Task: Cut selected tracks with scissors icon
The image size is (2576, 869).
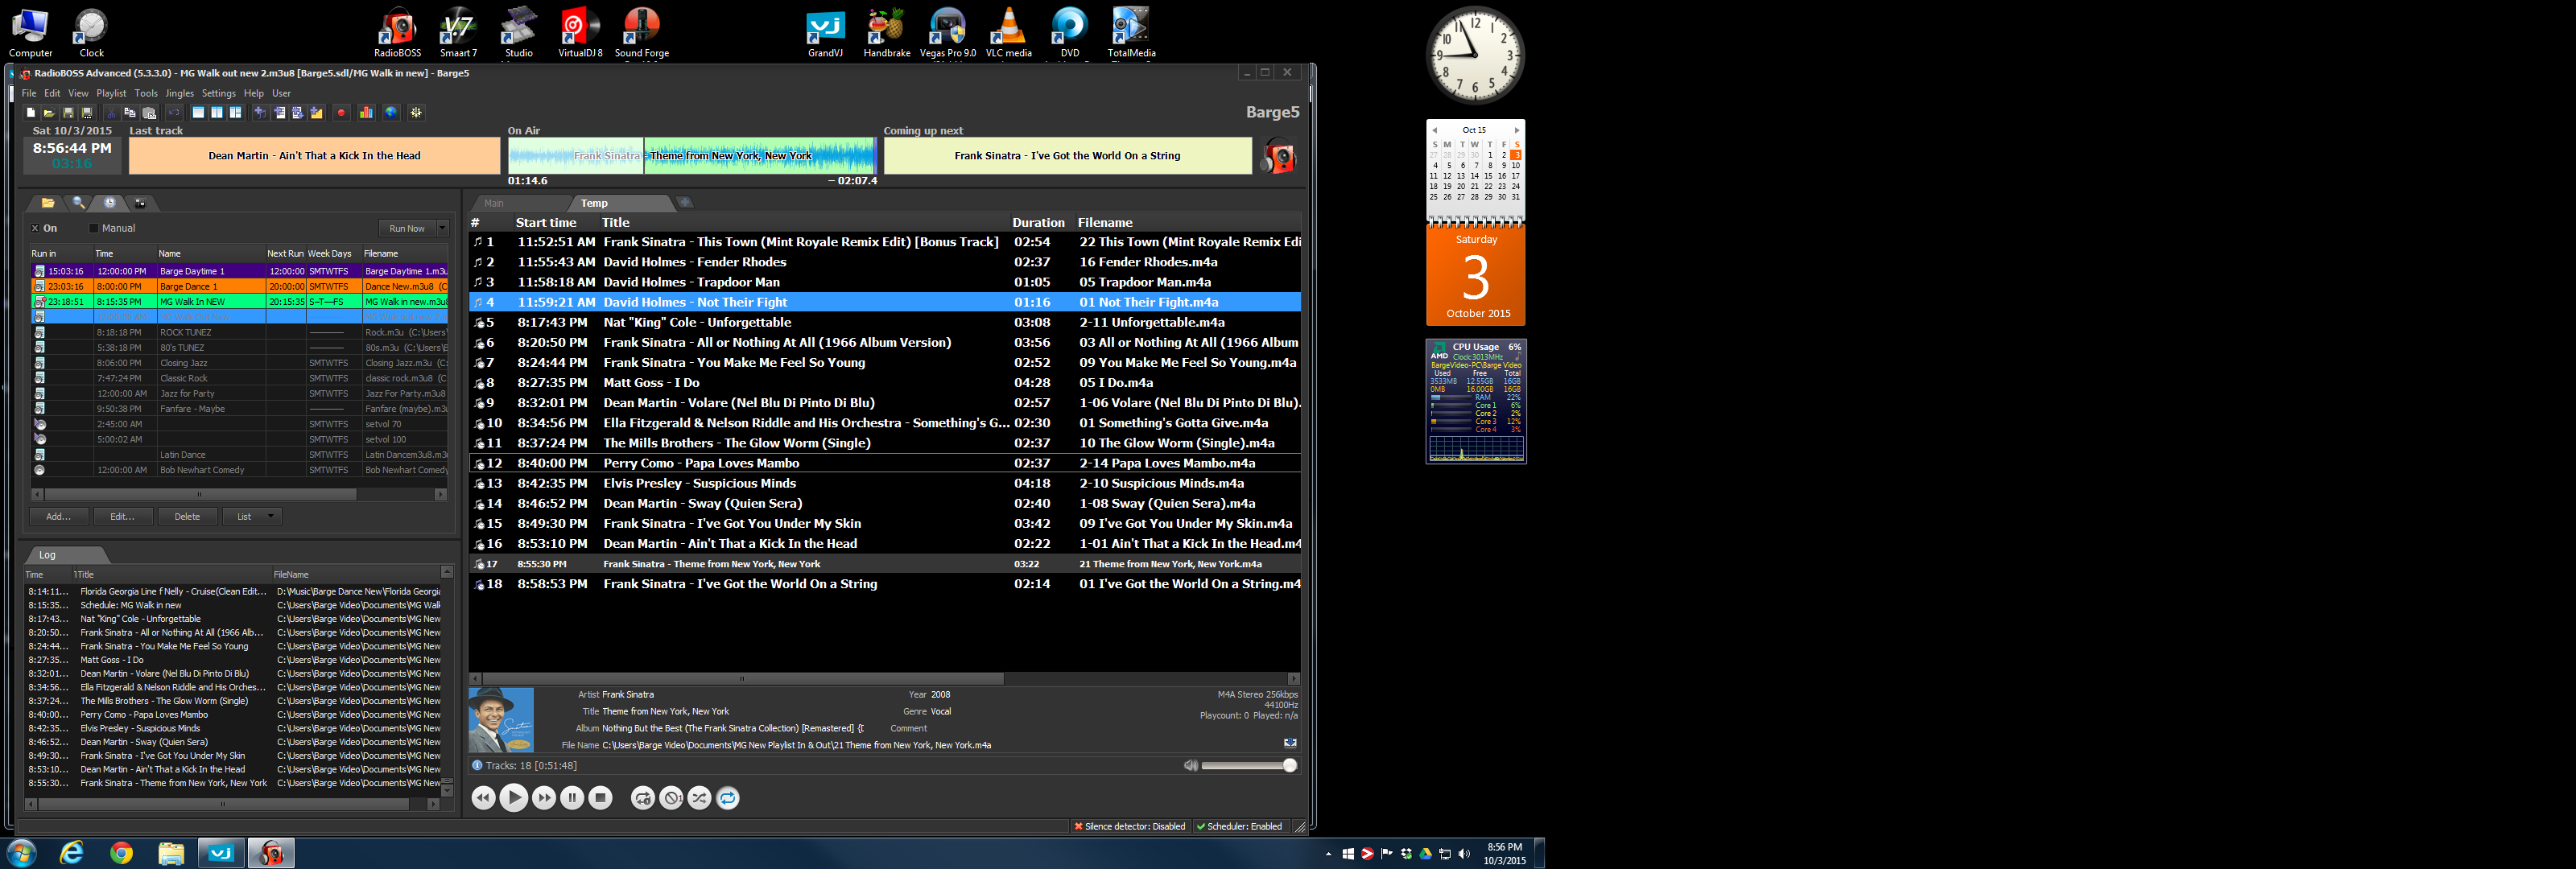Action: coord(111,113)
